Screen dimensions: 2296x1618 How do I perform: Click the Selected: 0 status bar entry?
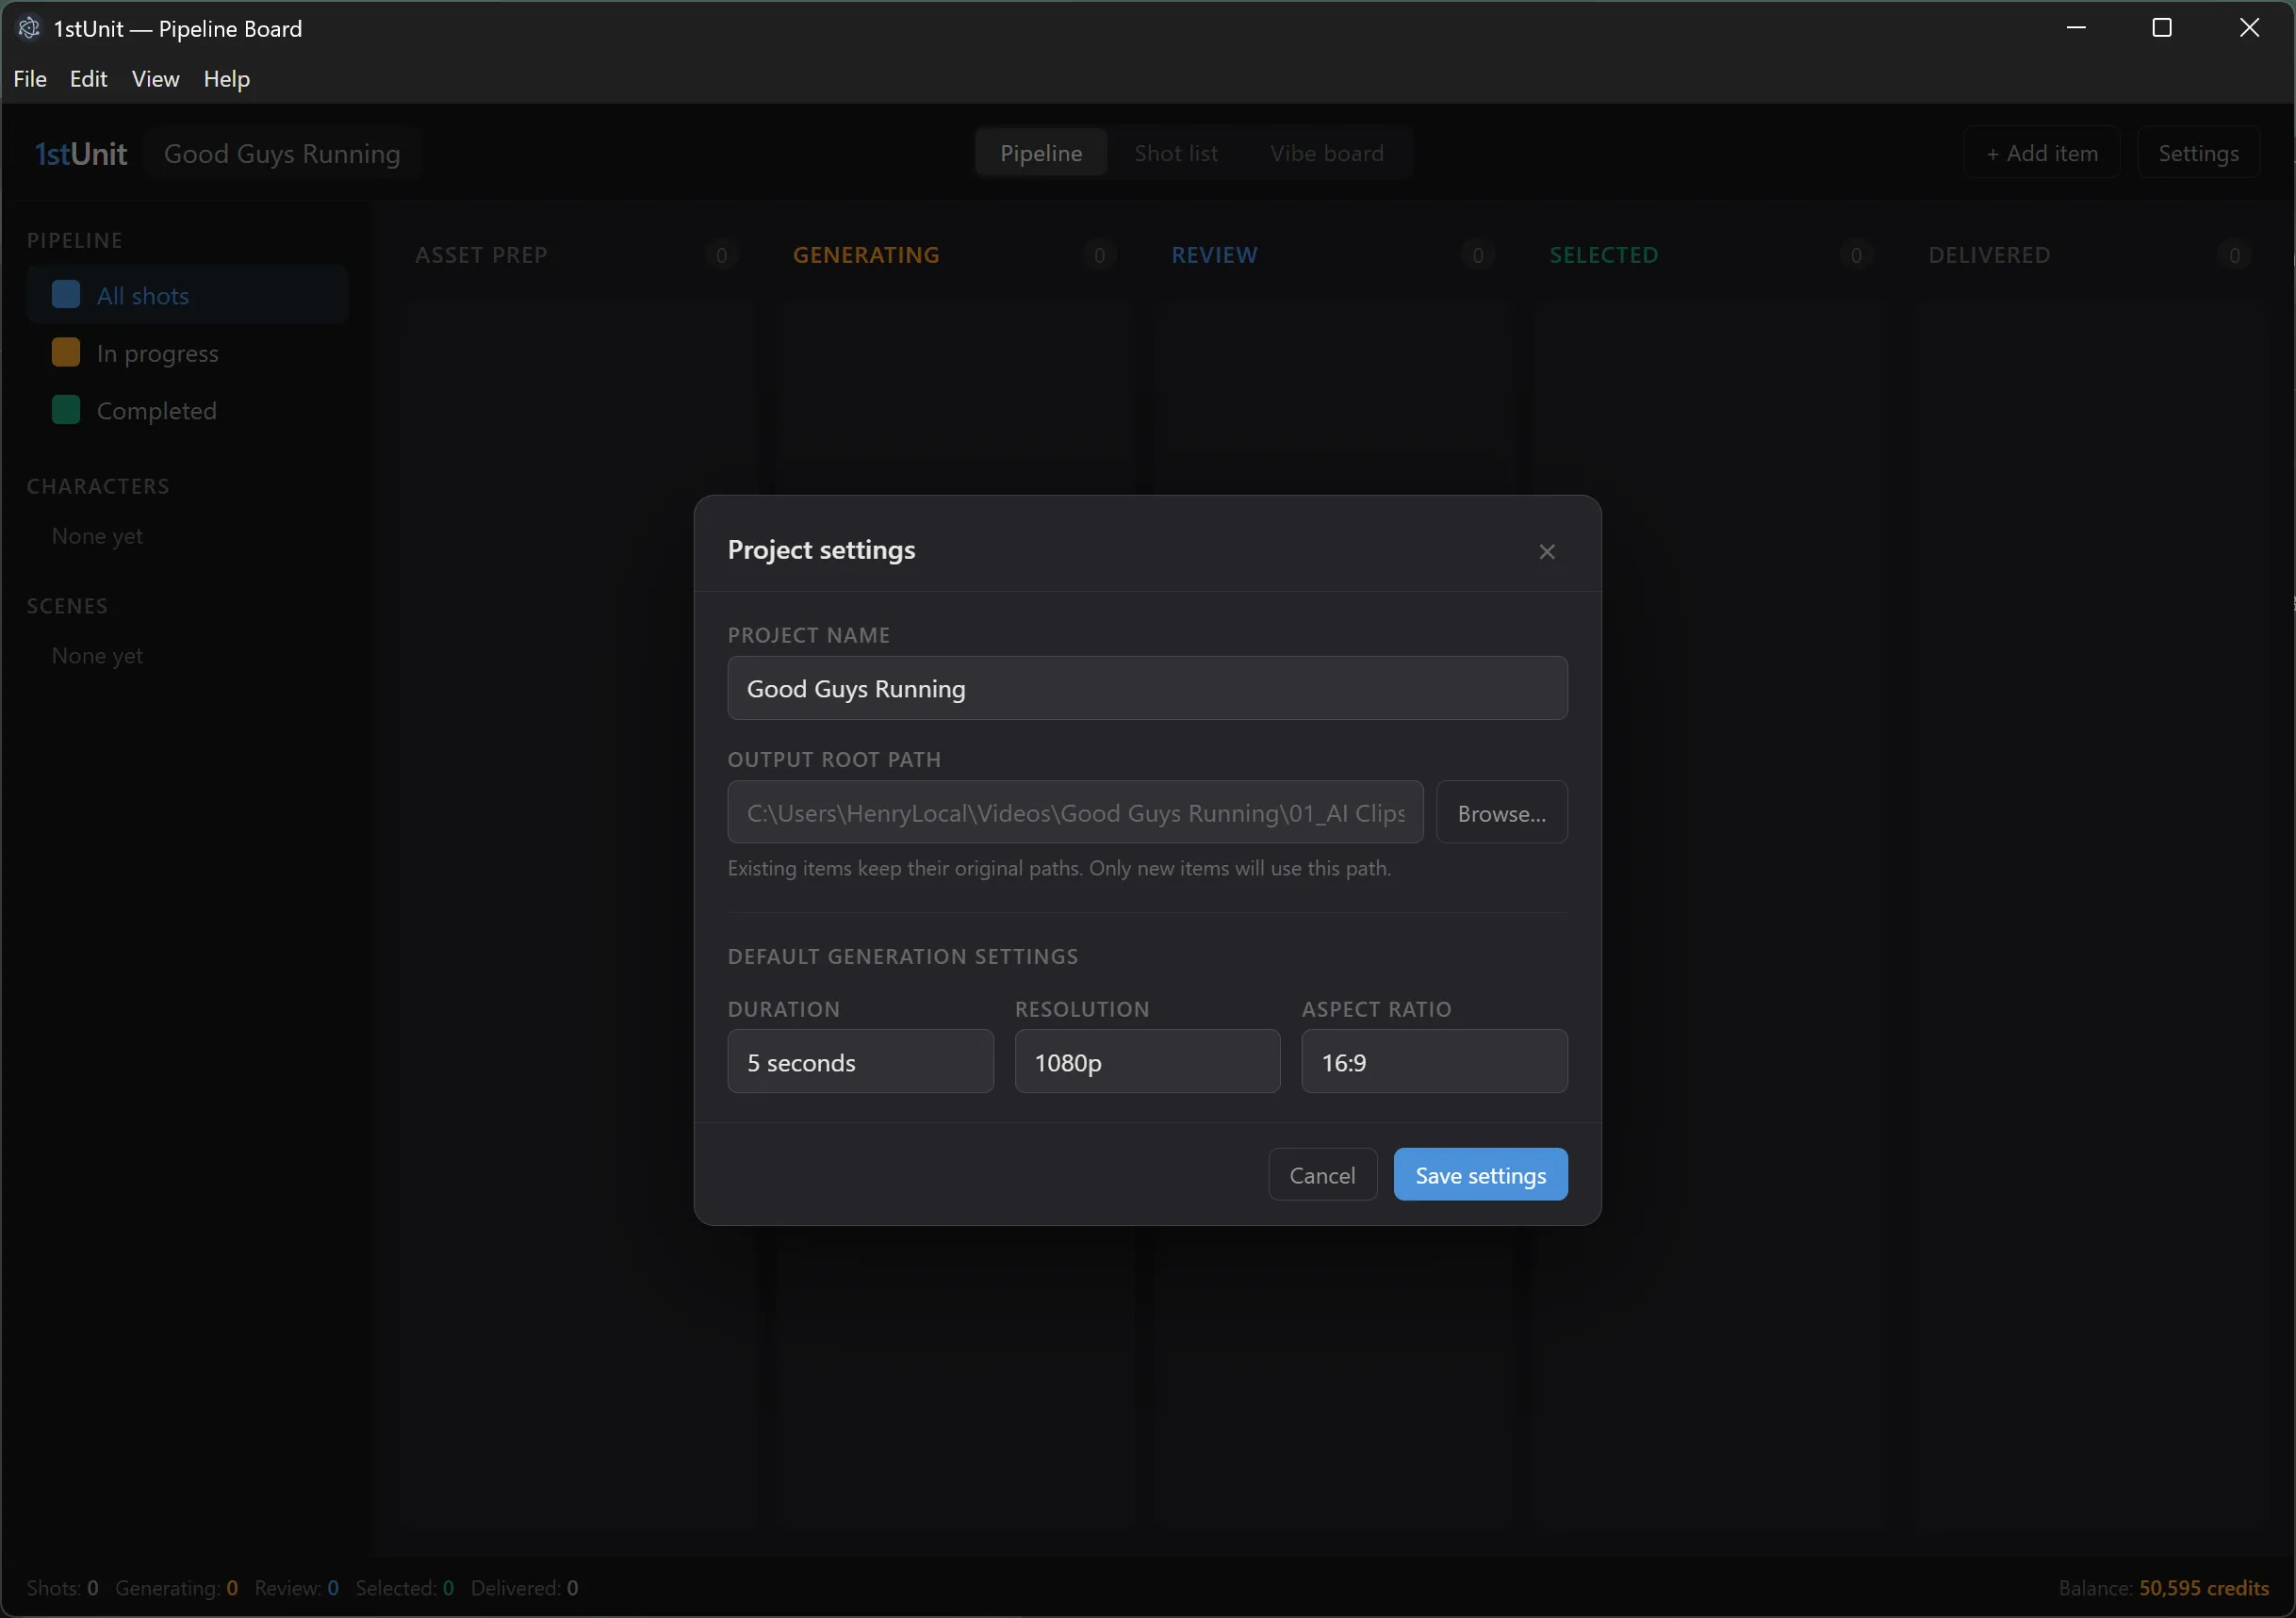point(404,1587)
